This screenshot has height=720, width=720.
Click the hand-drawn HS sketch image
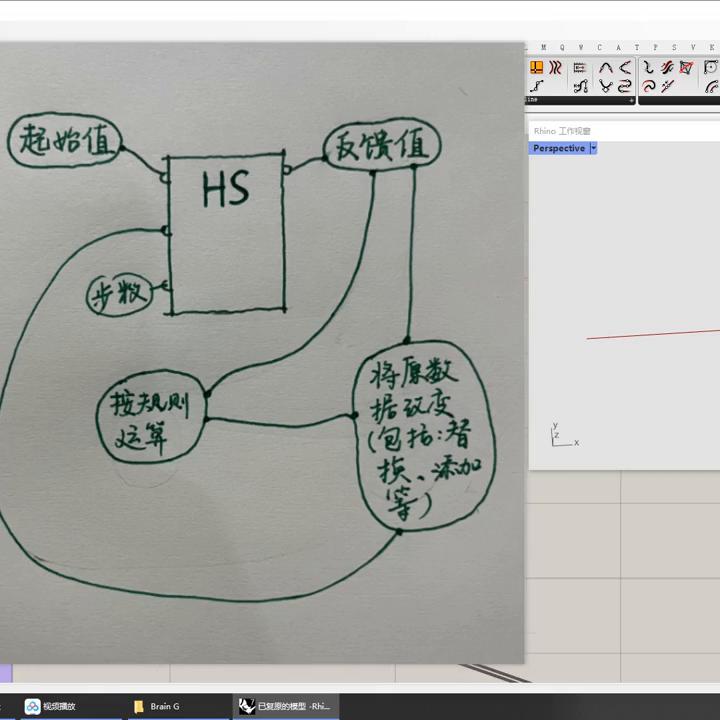pyautogui.click(x=262, y=353)
